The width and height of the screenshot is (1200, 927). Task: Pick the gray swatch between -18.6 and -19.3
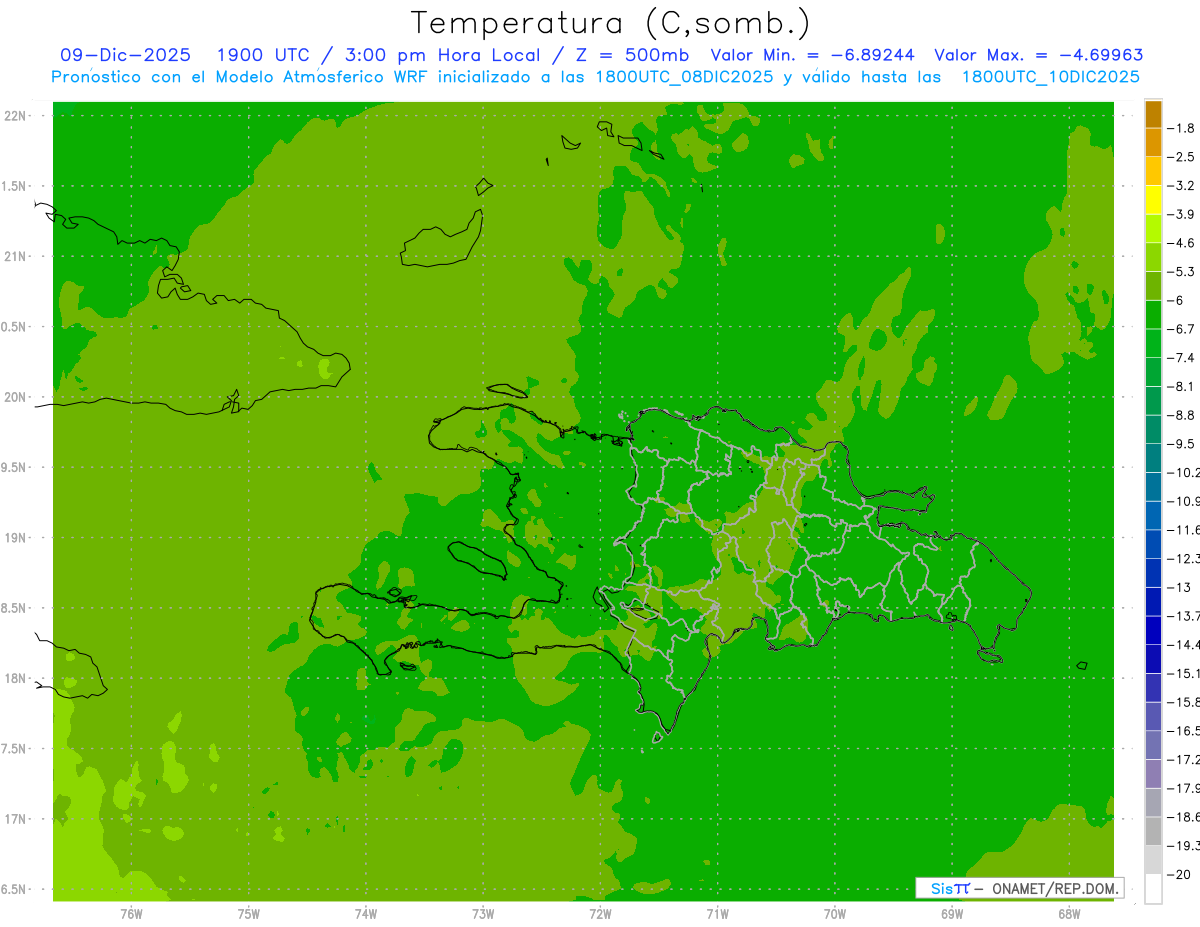1153,832
